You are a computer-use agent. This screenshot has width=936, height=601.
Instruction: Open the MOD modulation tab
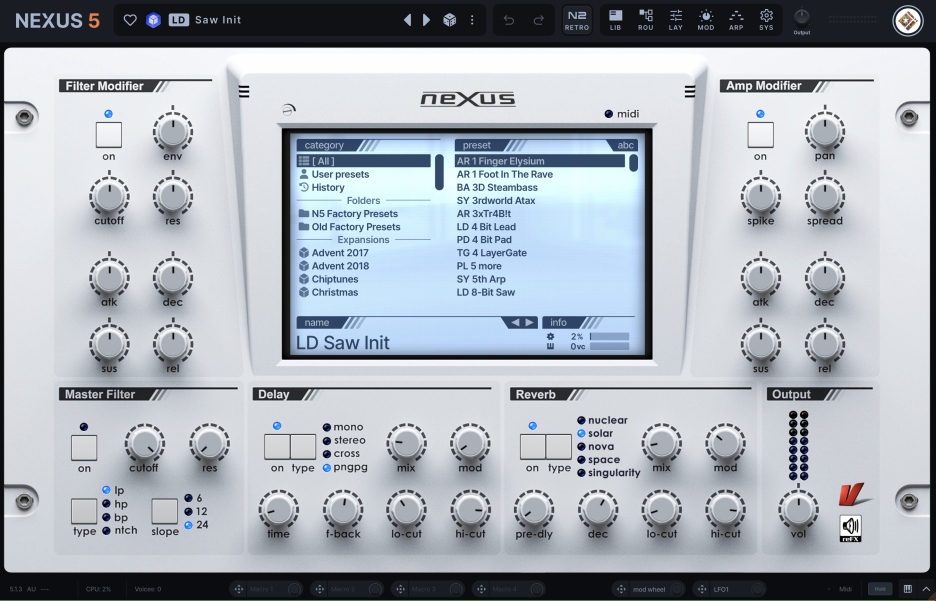[706, 20]
